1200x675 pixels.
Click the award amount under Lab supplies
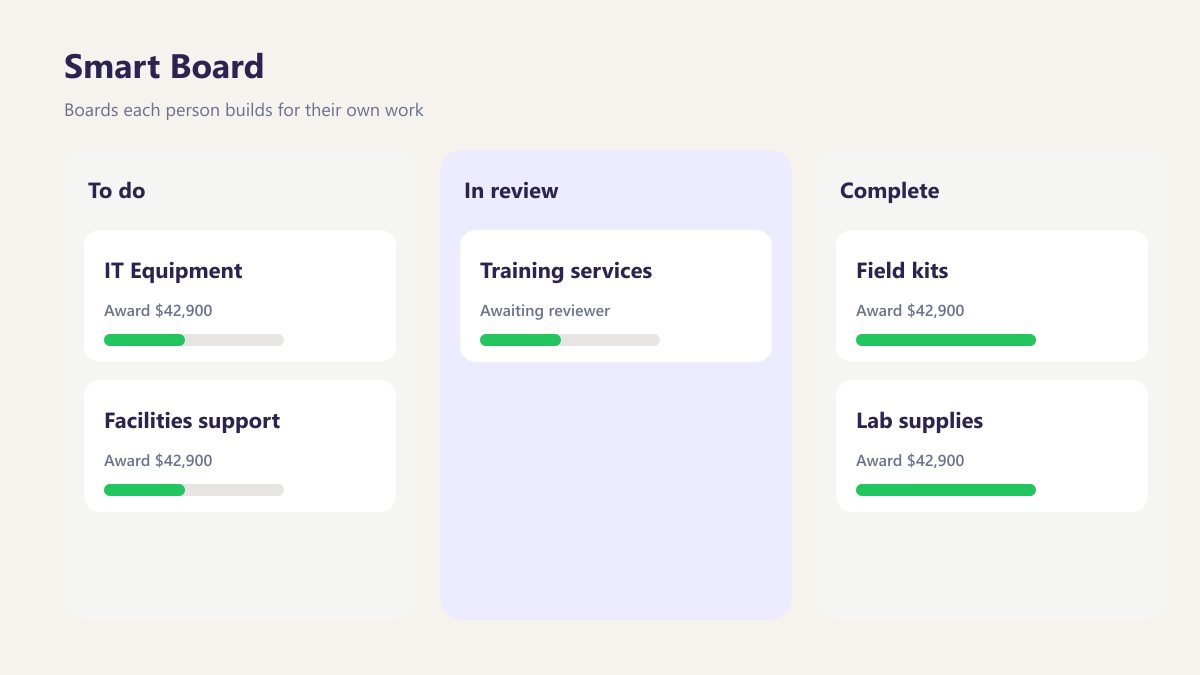tap(910, 461)
